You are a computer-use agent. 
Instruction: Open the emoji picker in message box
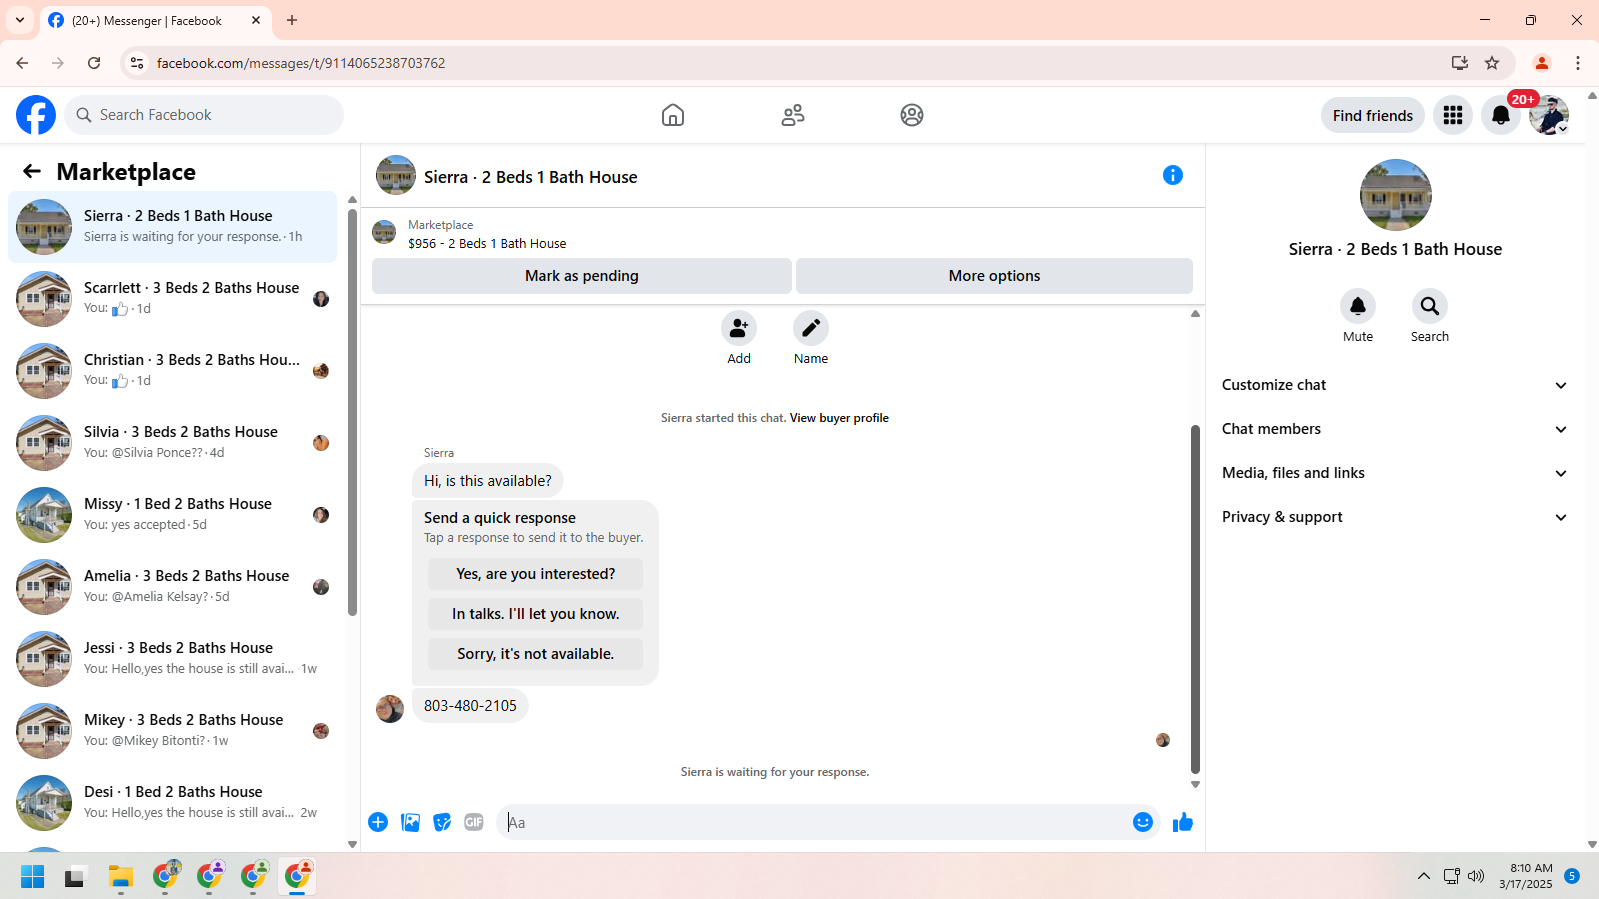1143,822
